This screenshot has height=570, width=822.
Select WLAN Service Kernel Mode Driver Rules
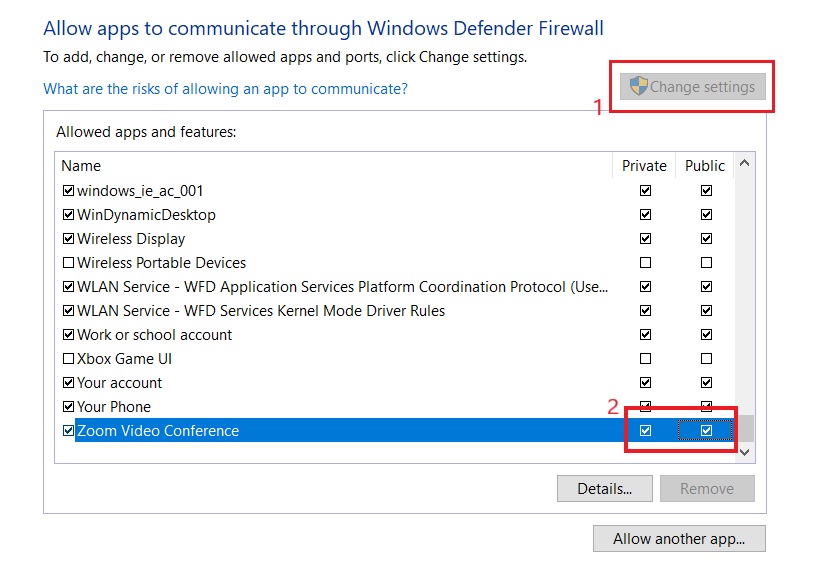[x=261, y=310]
